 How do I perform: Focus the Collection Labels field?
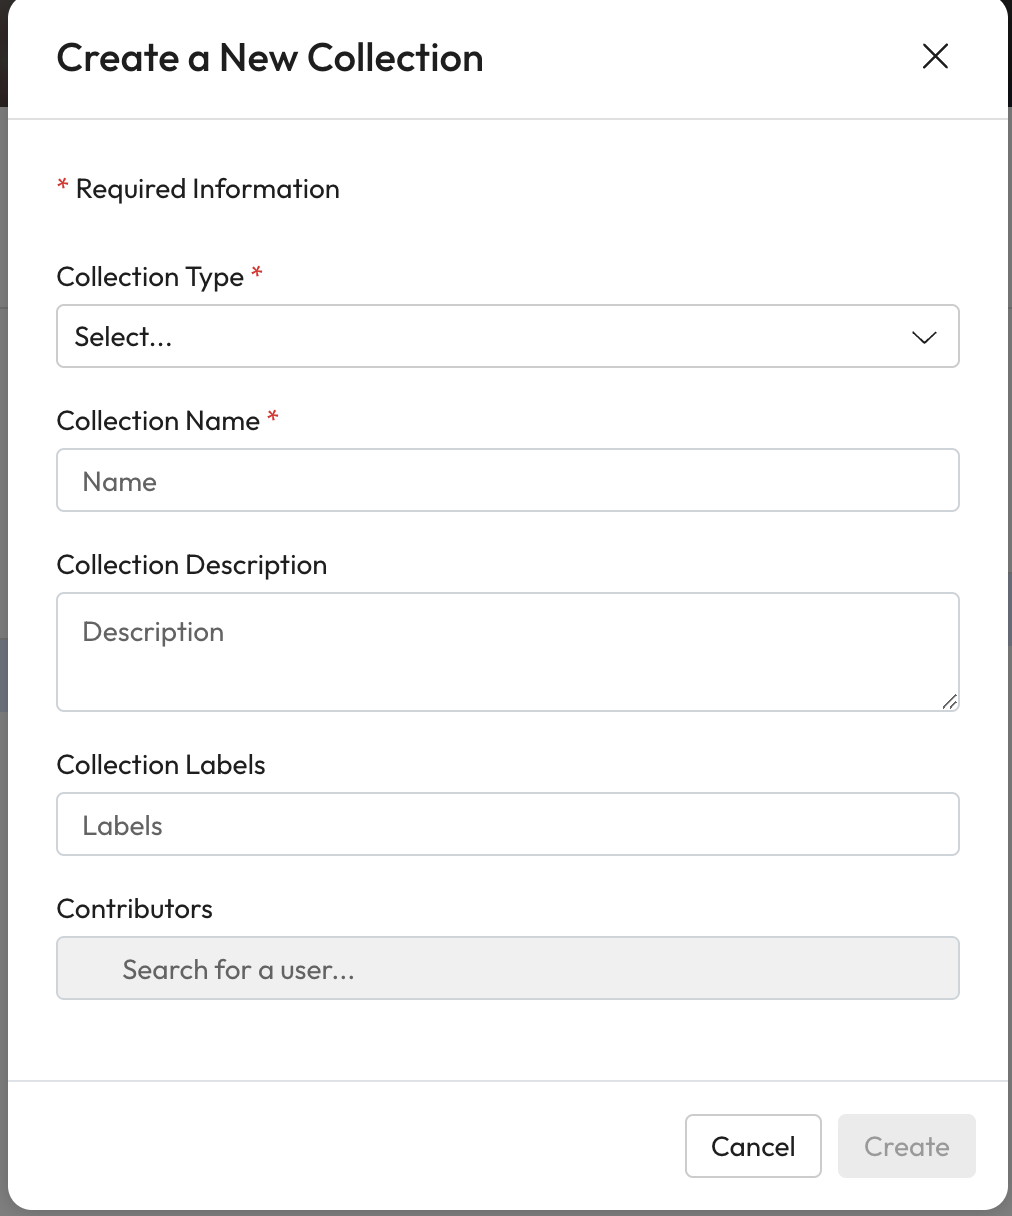click(x=507, y=825)
